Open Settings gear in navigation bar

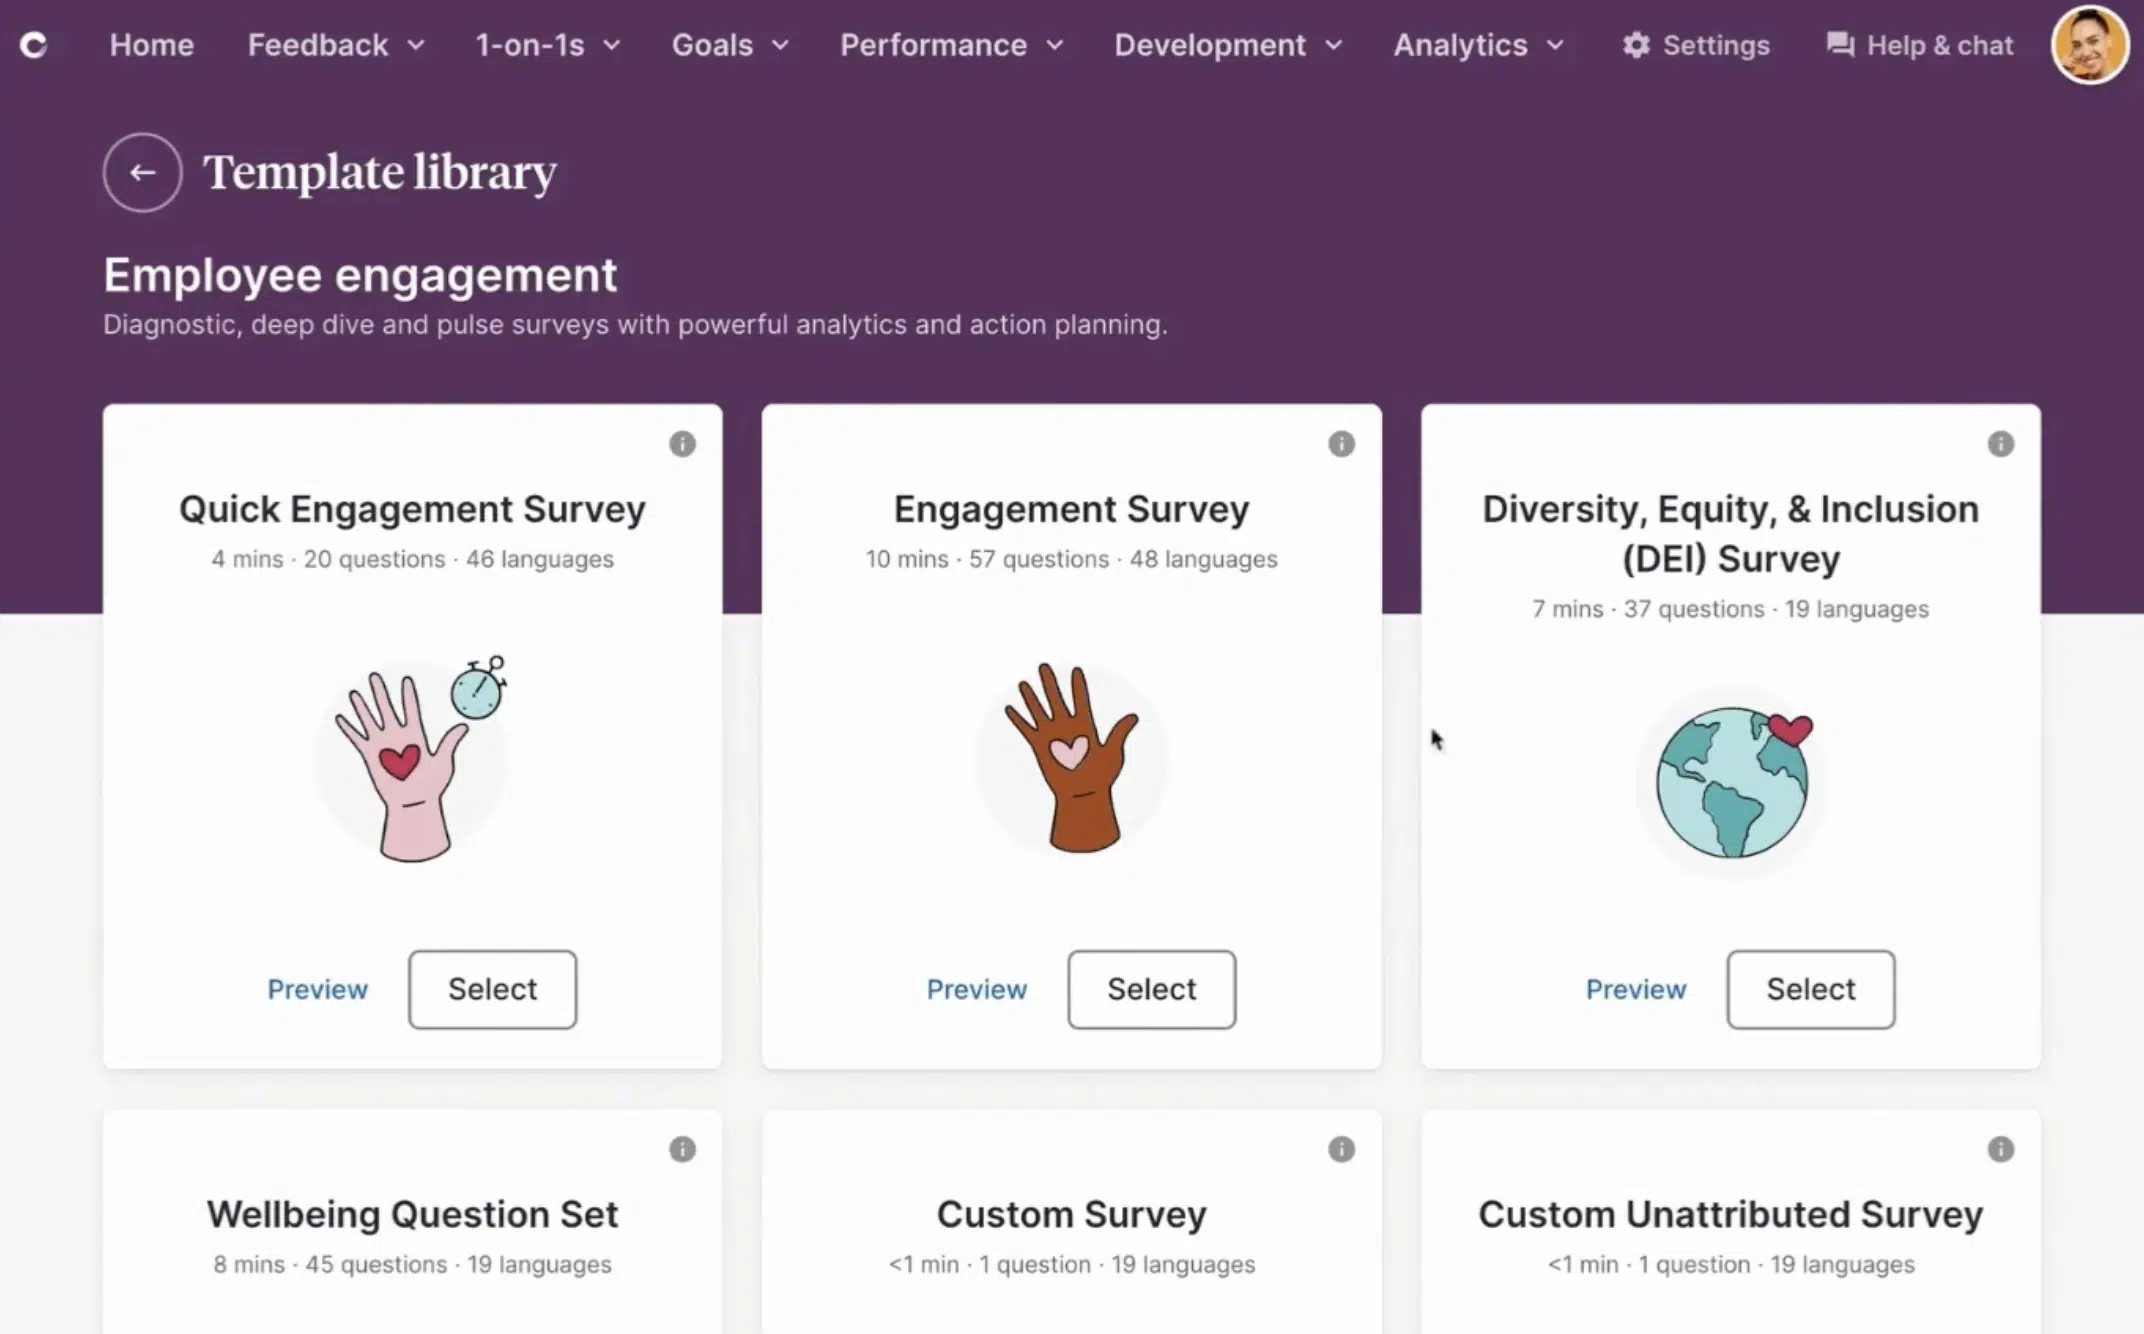pyautogui.click(x=1696, y=45)
